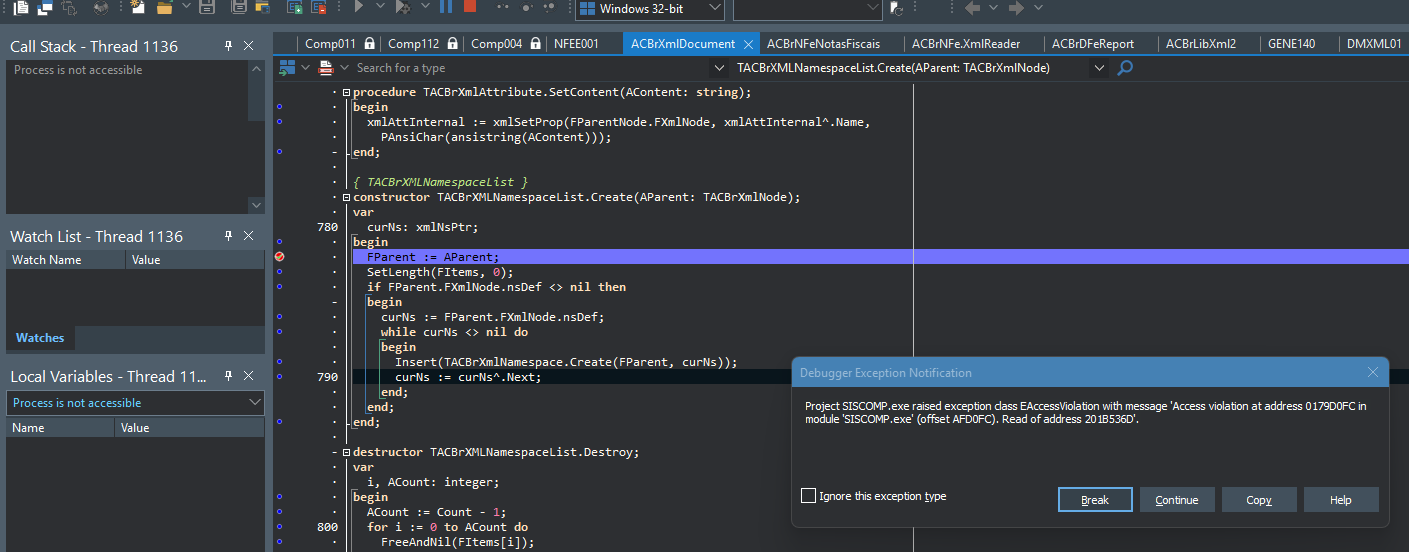Switch to the NFEE001 editor tab
Viewport: 1409px width, 552px height.
click(576, 44)
